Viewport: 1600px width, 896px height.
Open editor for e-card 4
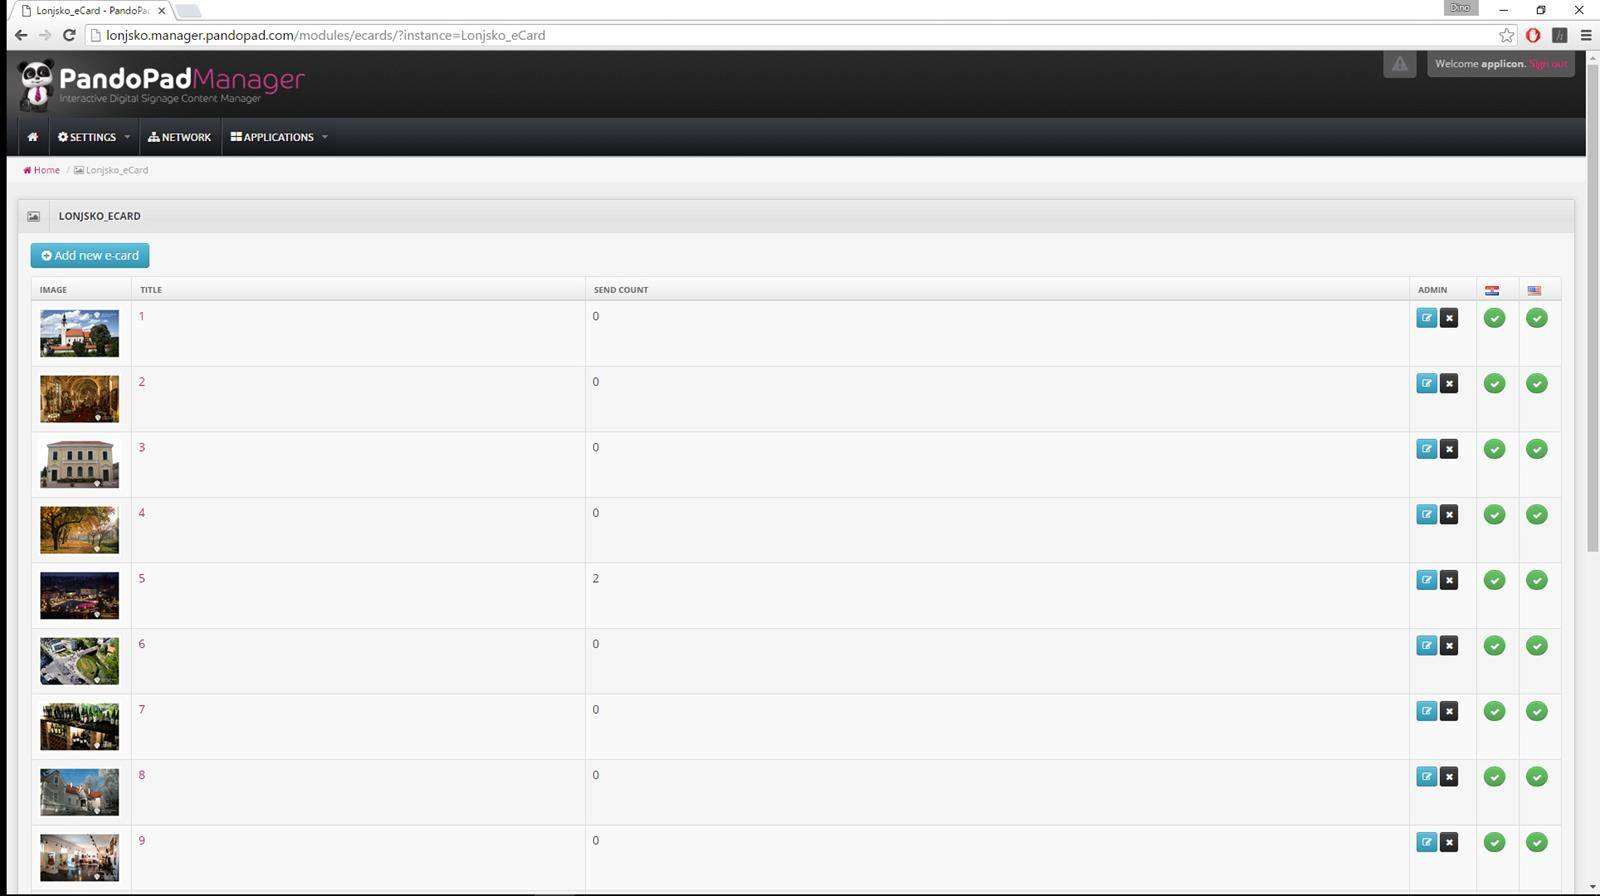(x=1426, y=514)
